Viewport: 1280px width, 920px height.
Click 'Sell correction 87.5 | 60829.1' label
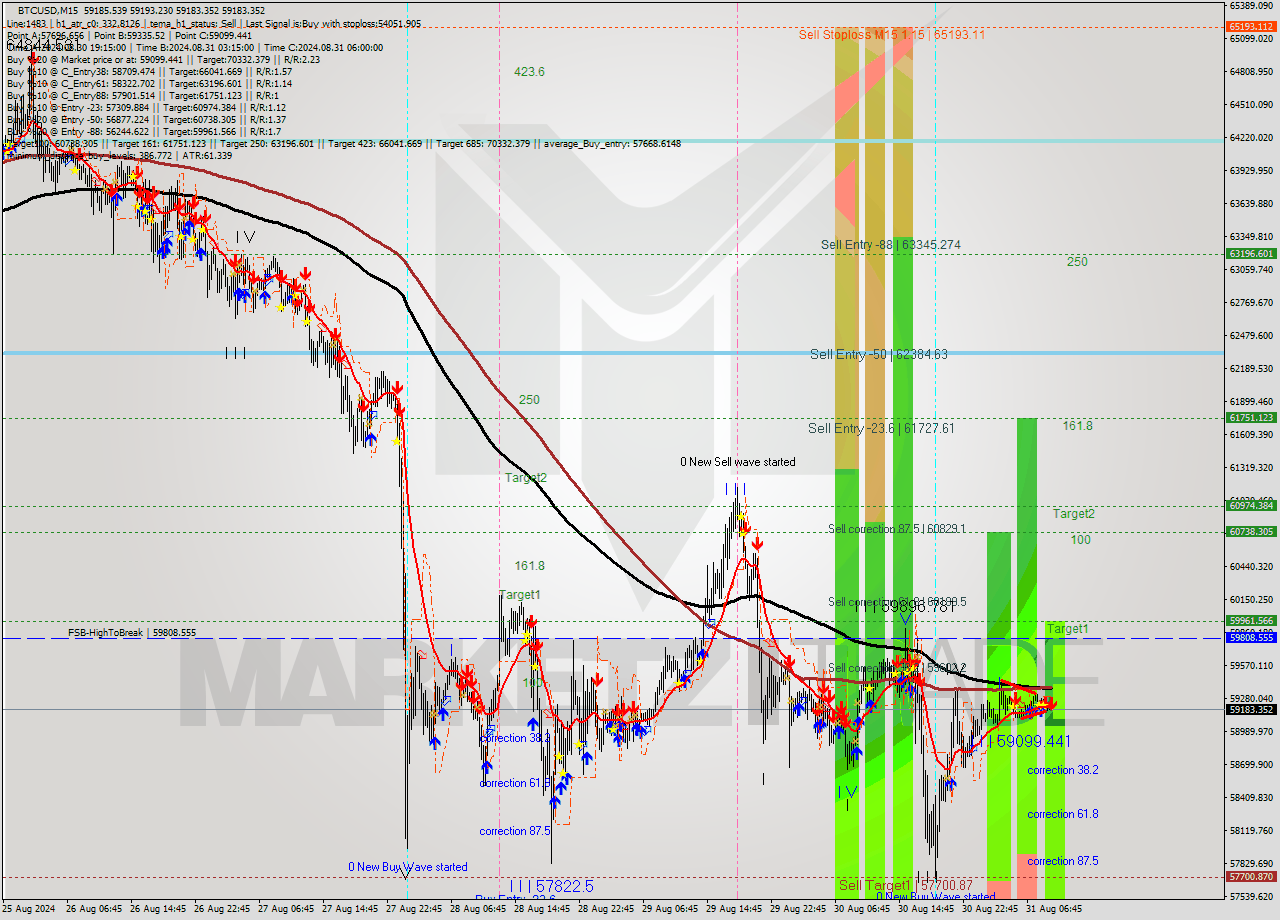[x=897, y=528]
